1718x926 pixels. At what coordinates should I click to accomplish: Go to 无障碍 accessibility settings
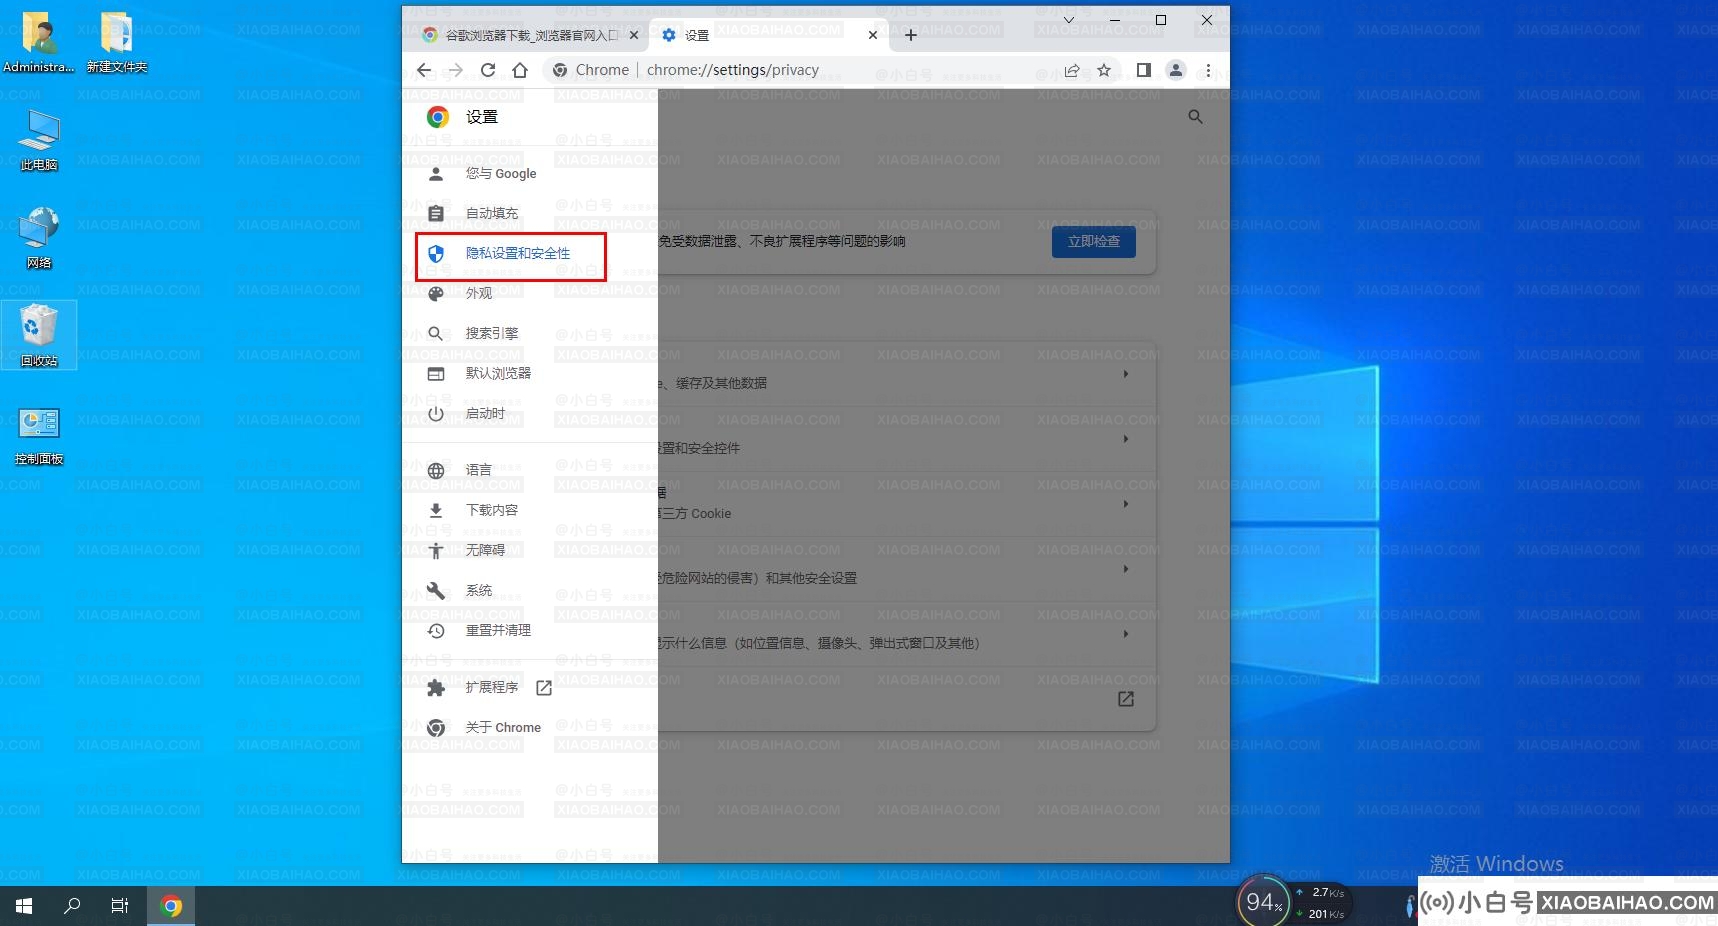pos(485,550)
